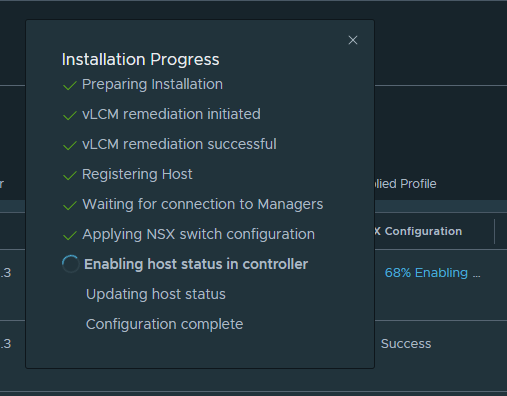Click the Updating host status step
The image size is (507, 396).
click(156, 294)
